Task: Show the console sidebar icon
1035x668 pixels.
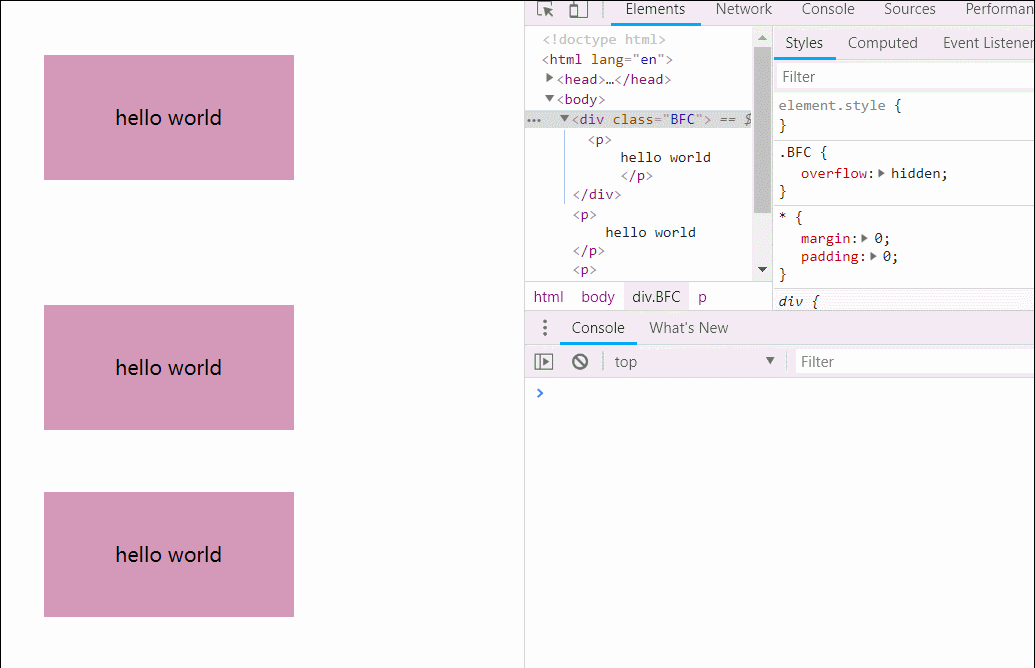Action: tap(543, 362)
